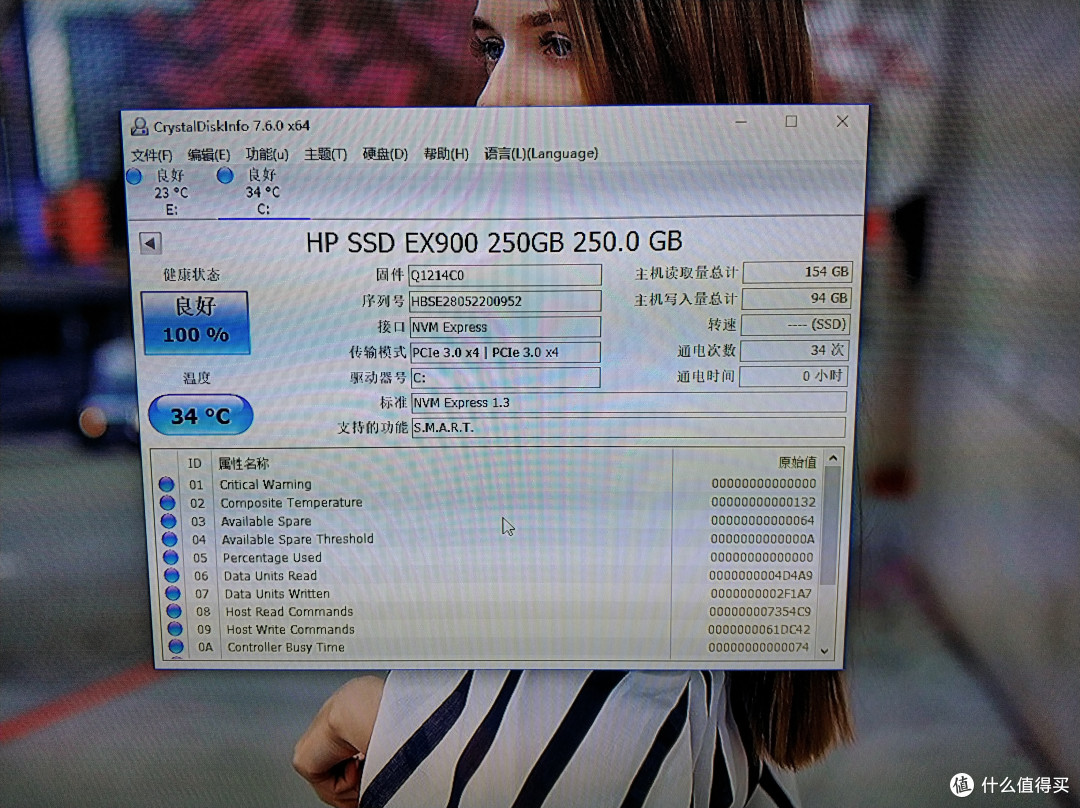The image size is (1080, 808).
Task: Minimize the CrystalDiskInfo window
Action: 741,122
